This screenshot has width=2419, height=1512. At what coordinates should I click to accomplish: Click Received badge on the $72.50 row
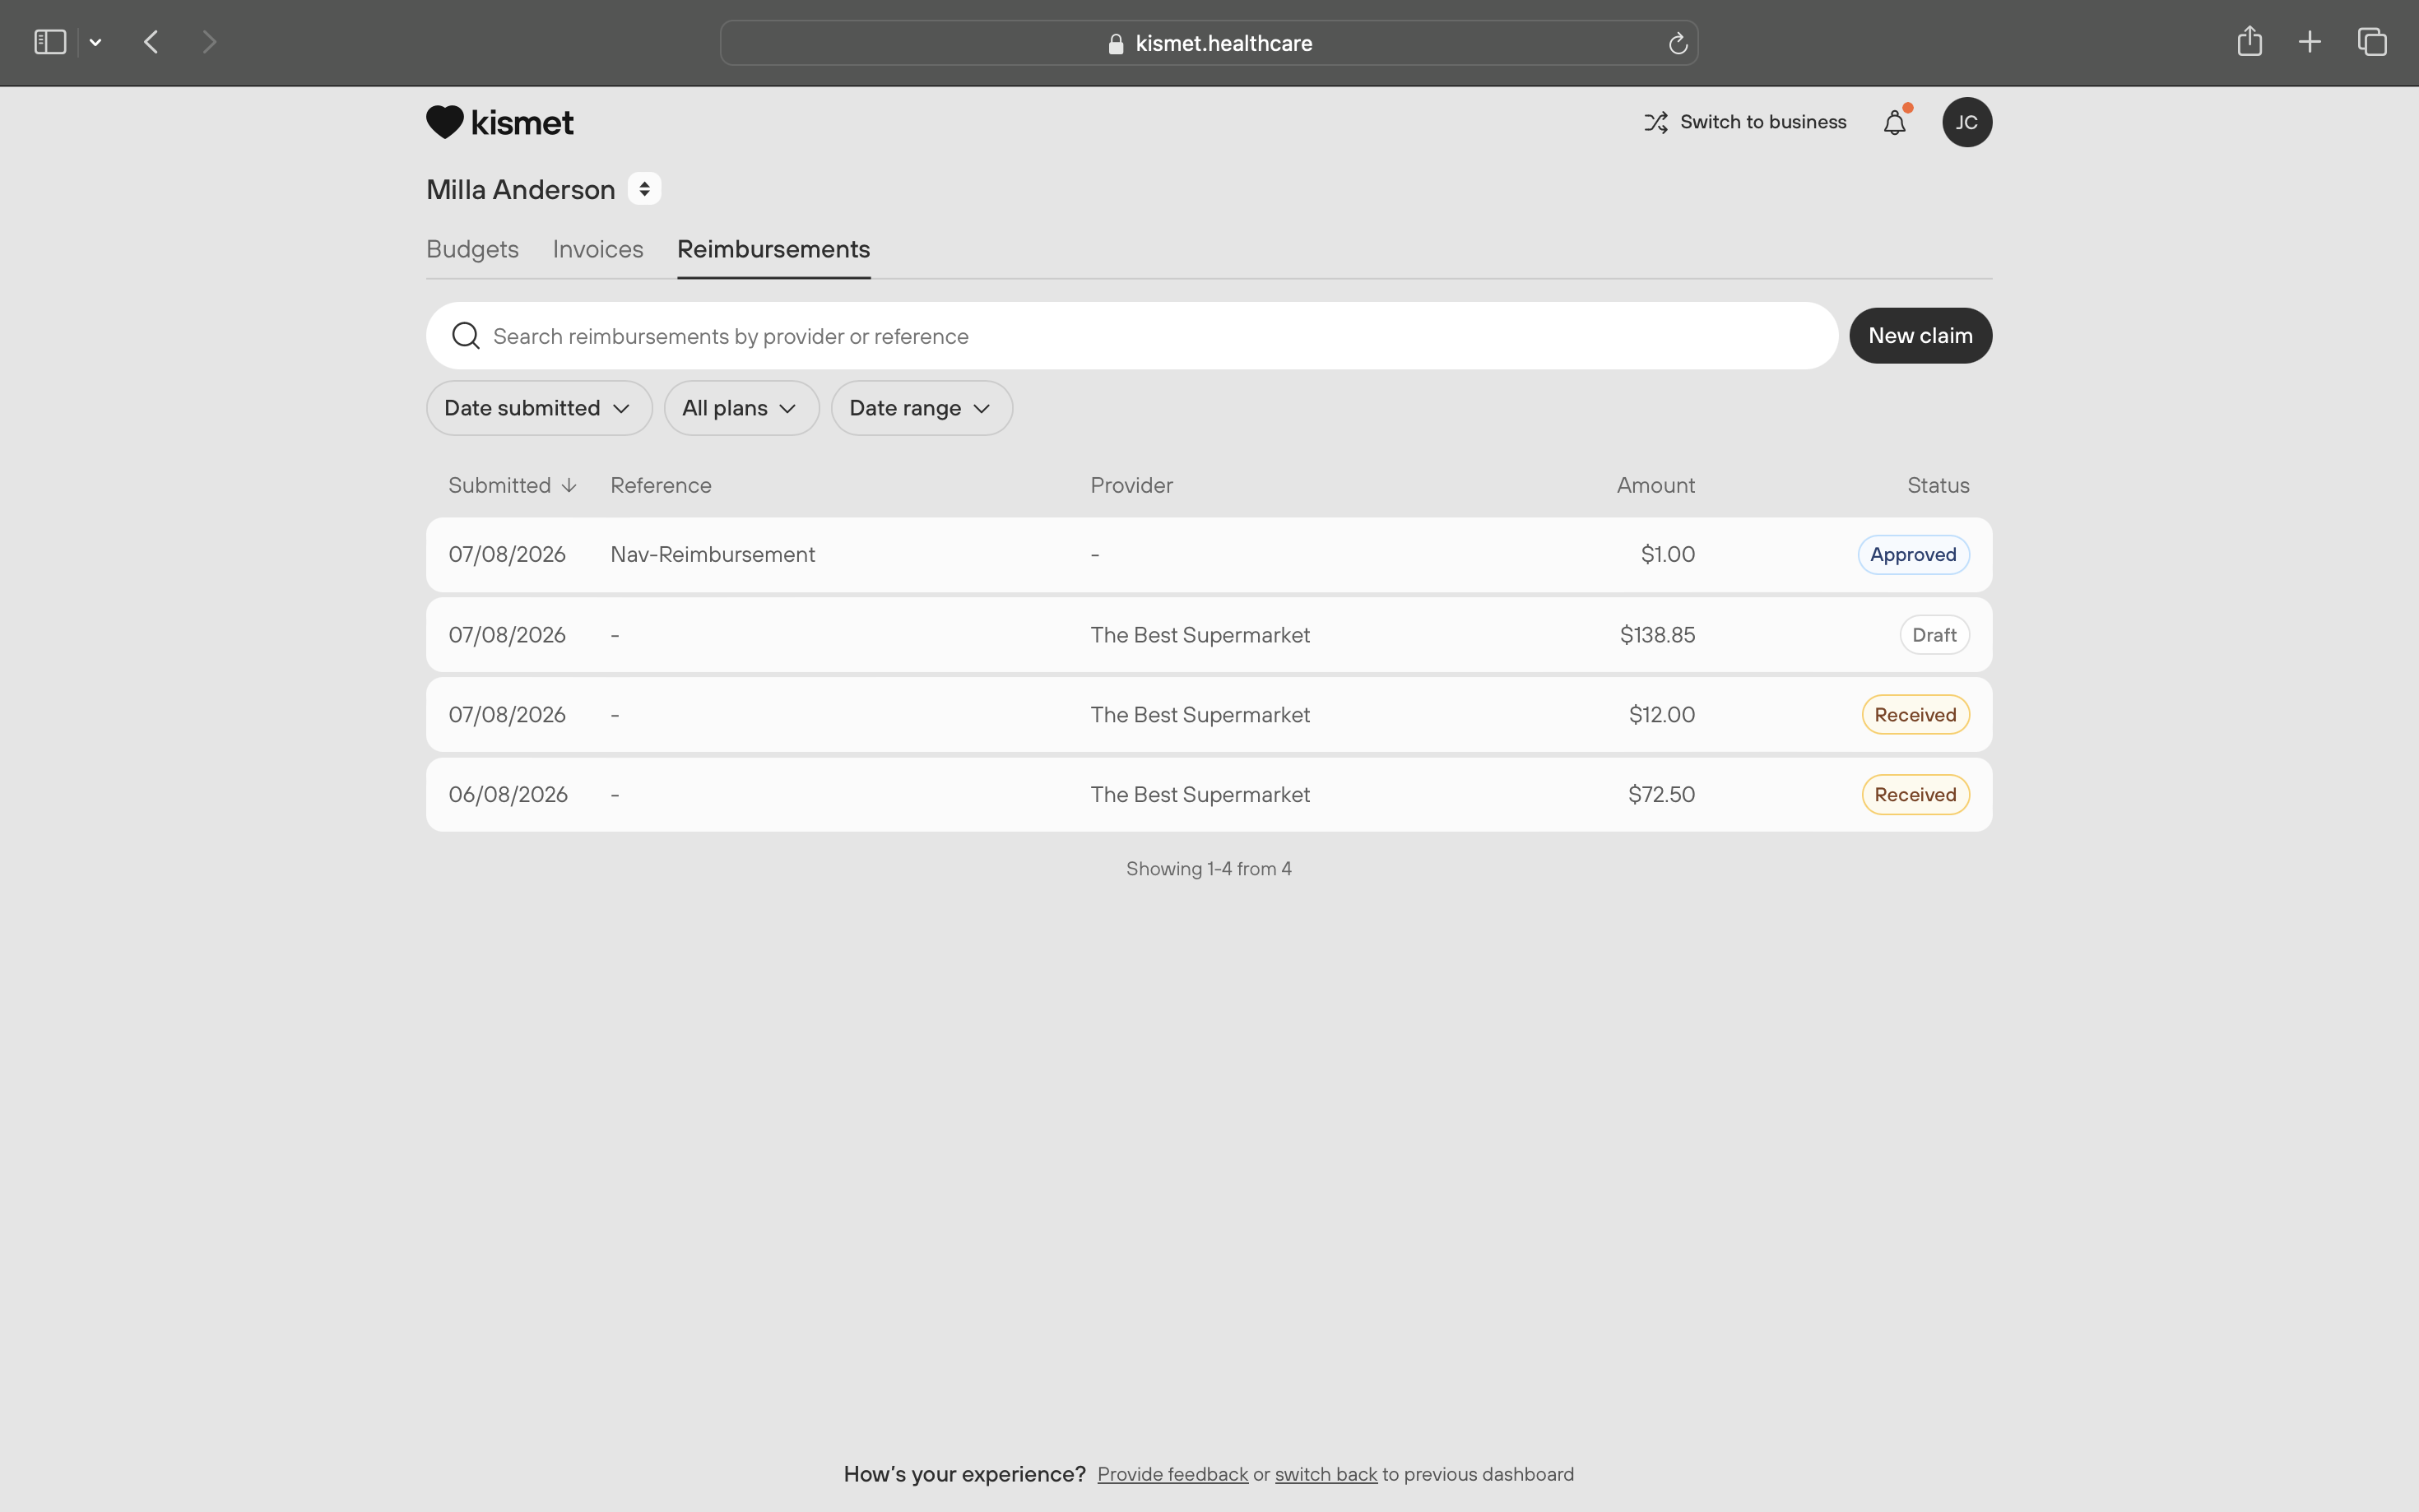[1915, 795]
